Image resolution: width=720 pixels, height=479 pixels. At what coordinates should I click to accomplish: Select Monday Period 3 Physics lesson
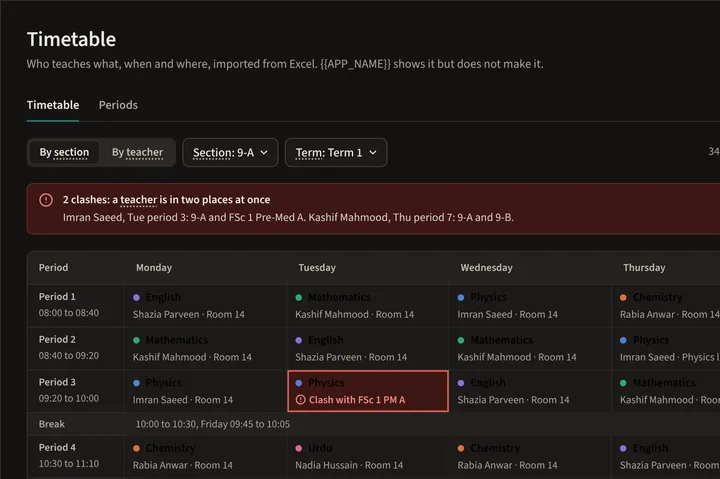pyautogui.click(x=206, y=391)
